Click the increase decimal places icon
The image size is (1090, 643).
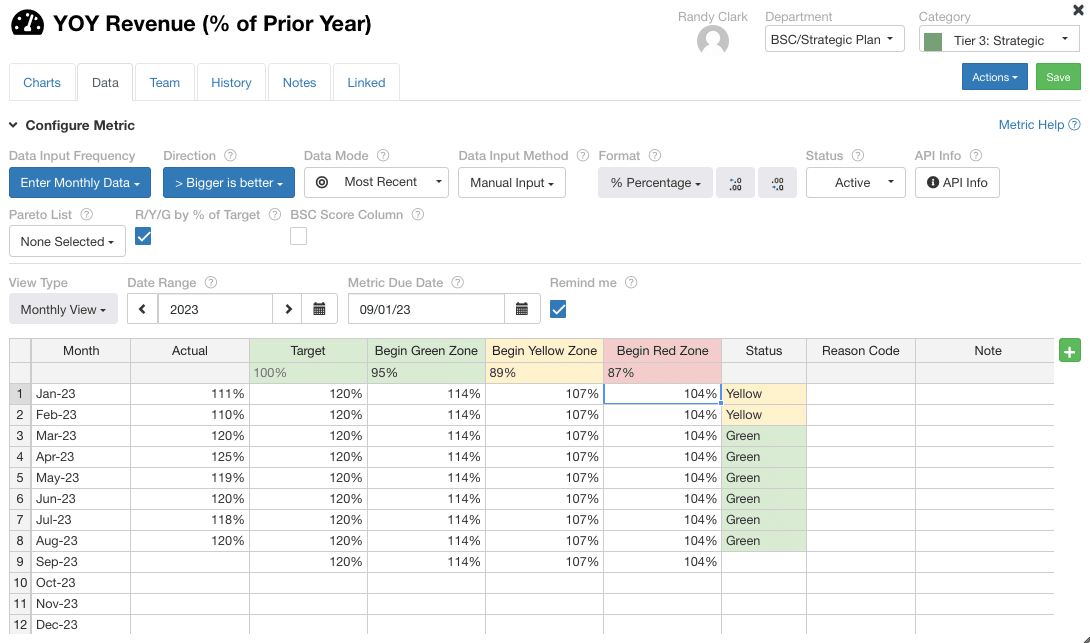(x=735, y=183)
